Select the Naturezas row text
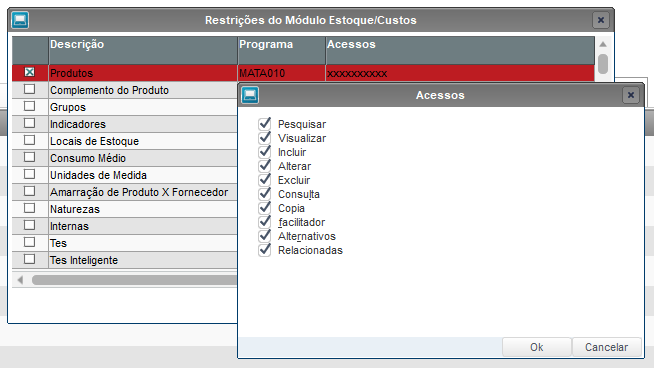Viewport: 654px width, 368px height. (x=75, y=209)
